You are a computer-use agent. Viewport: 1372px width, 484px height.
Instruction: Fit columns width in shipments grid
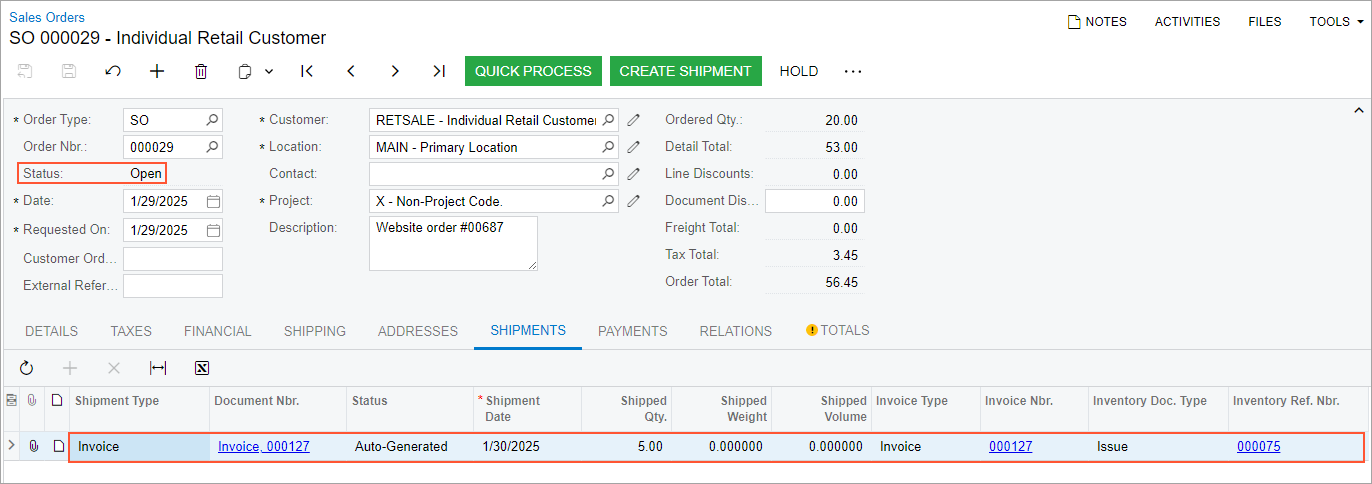click(158, 368)
